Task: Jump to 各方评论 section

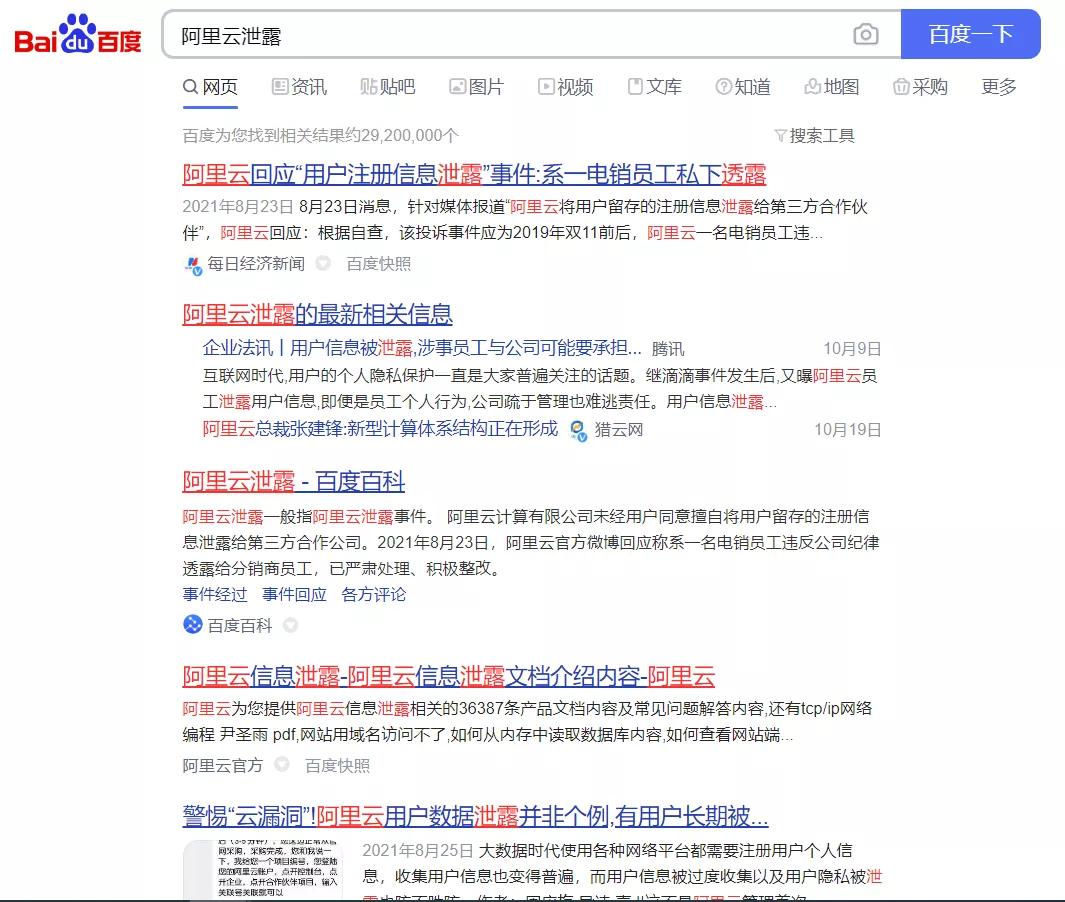Action: click(x=374, y=594)
